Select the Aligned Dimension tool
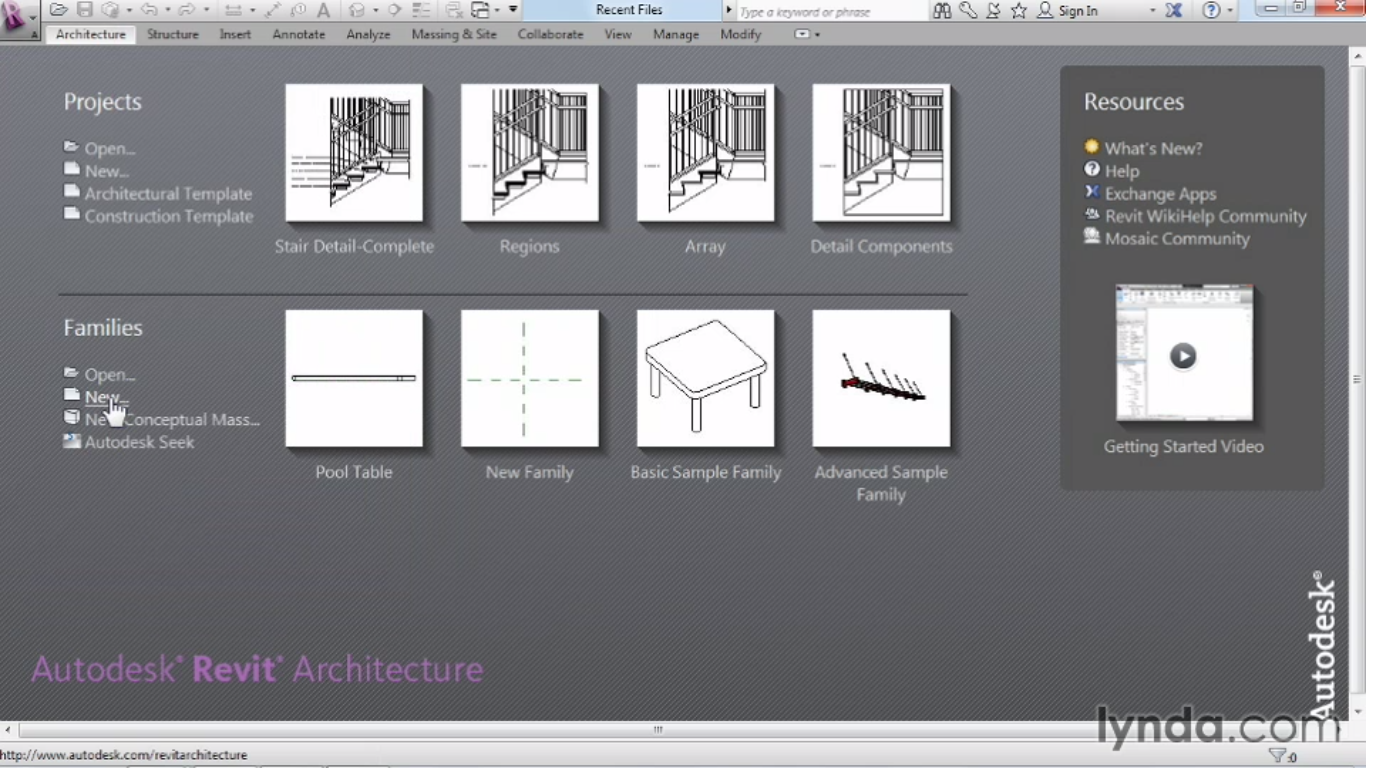Screen dimensions: 1394x768 [273, 10]
